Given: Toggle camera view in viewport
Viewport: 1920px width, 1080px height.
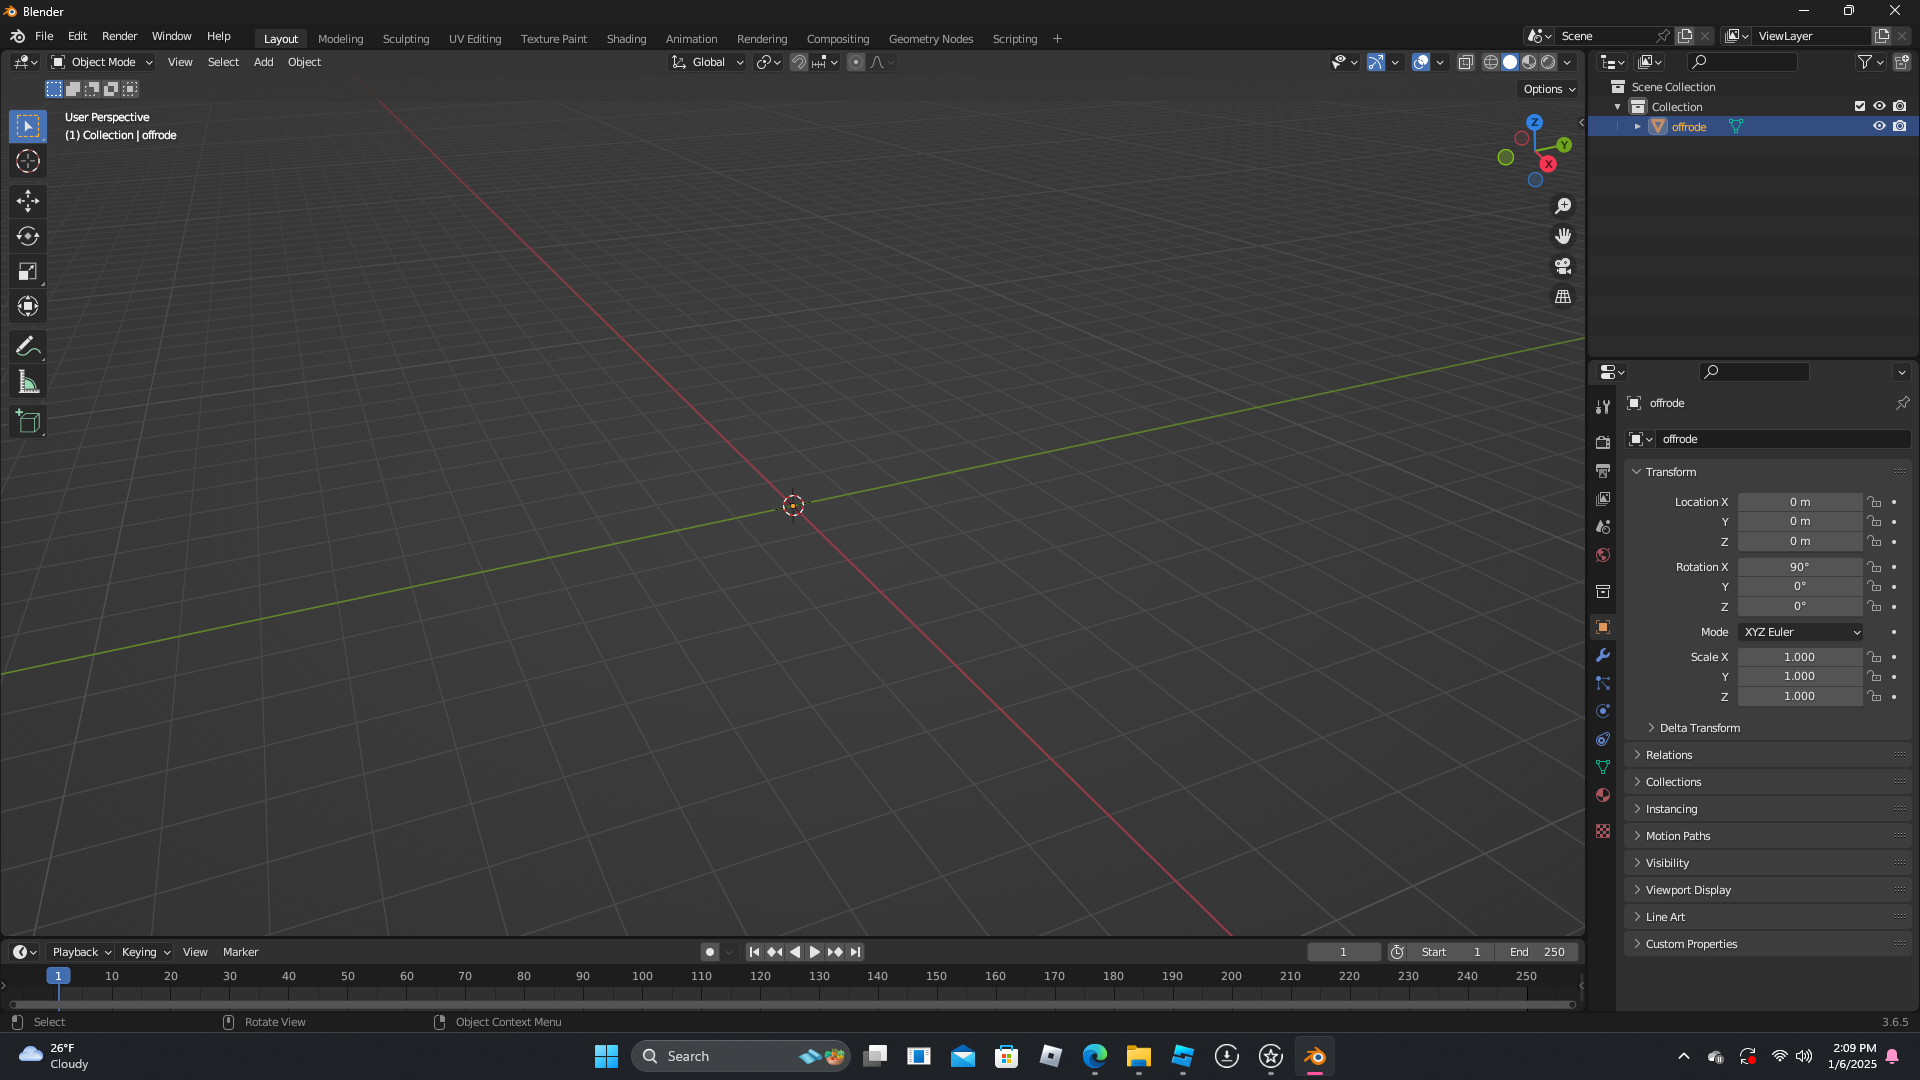Looking at the screenshot, I should 1563,267.
